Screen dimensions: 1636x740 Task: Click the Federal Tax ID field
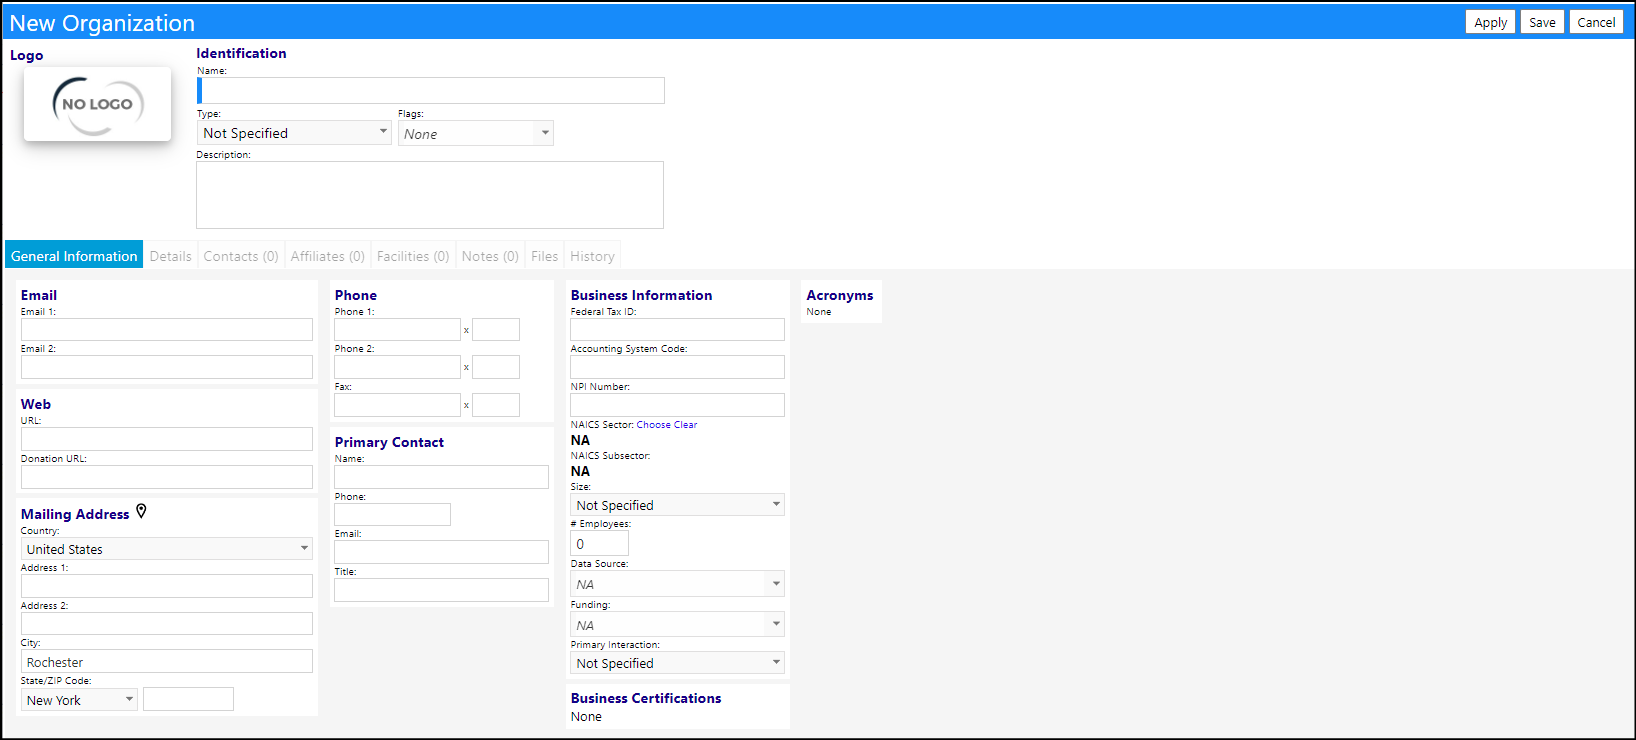coord(677,329)
